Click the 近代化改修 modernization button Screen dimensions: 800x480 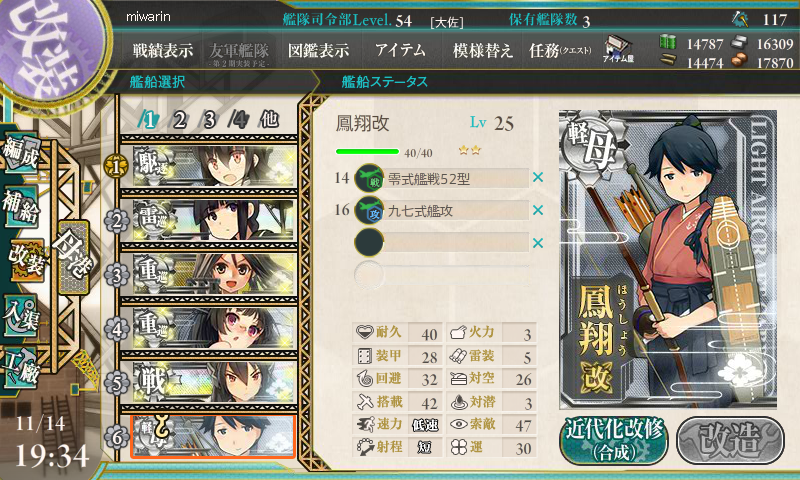click(614, 440)
